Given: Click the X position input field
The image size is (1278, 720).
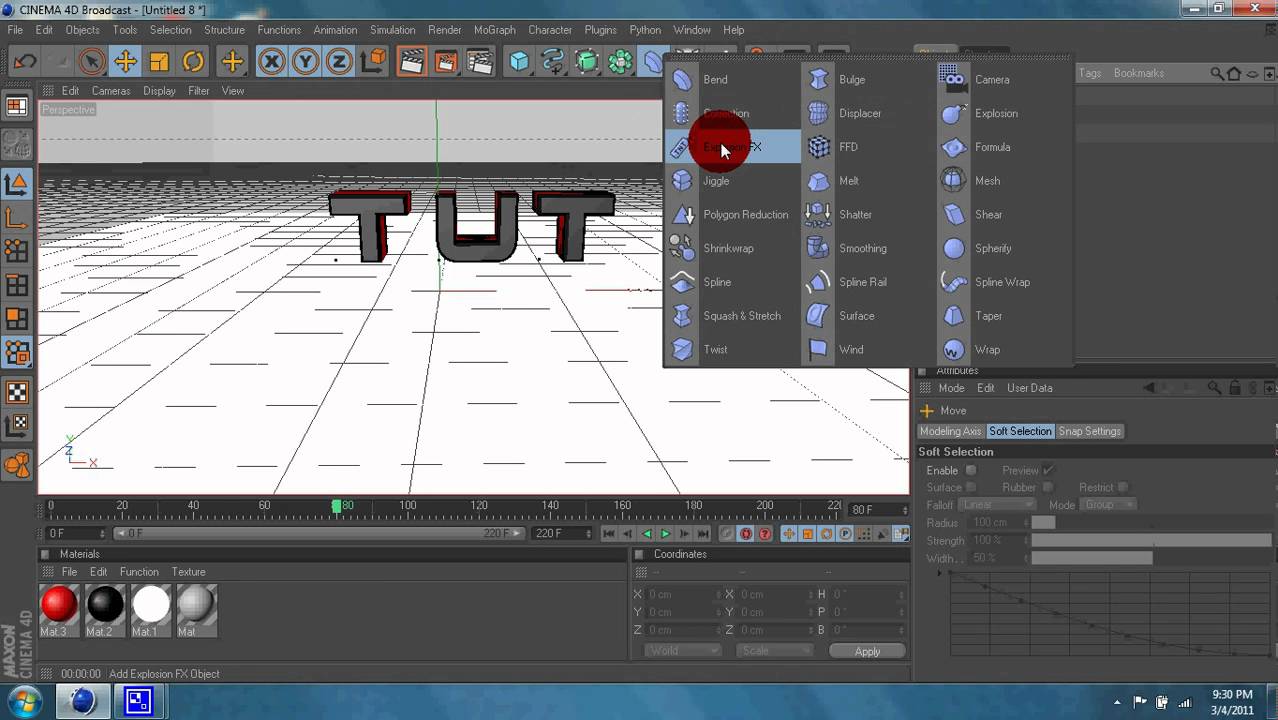Looking at the screenshot, I should (x=683, y=594).
